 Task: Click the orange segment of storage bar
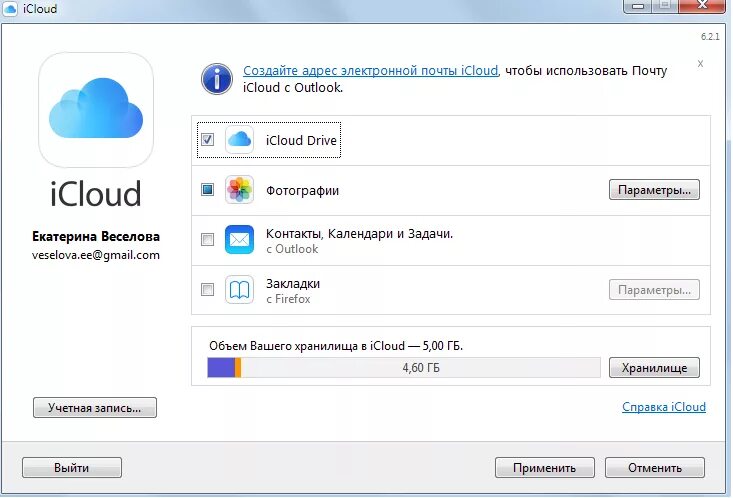point(237,368)
